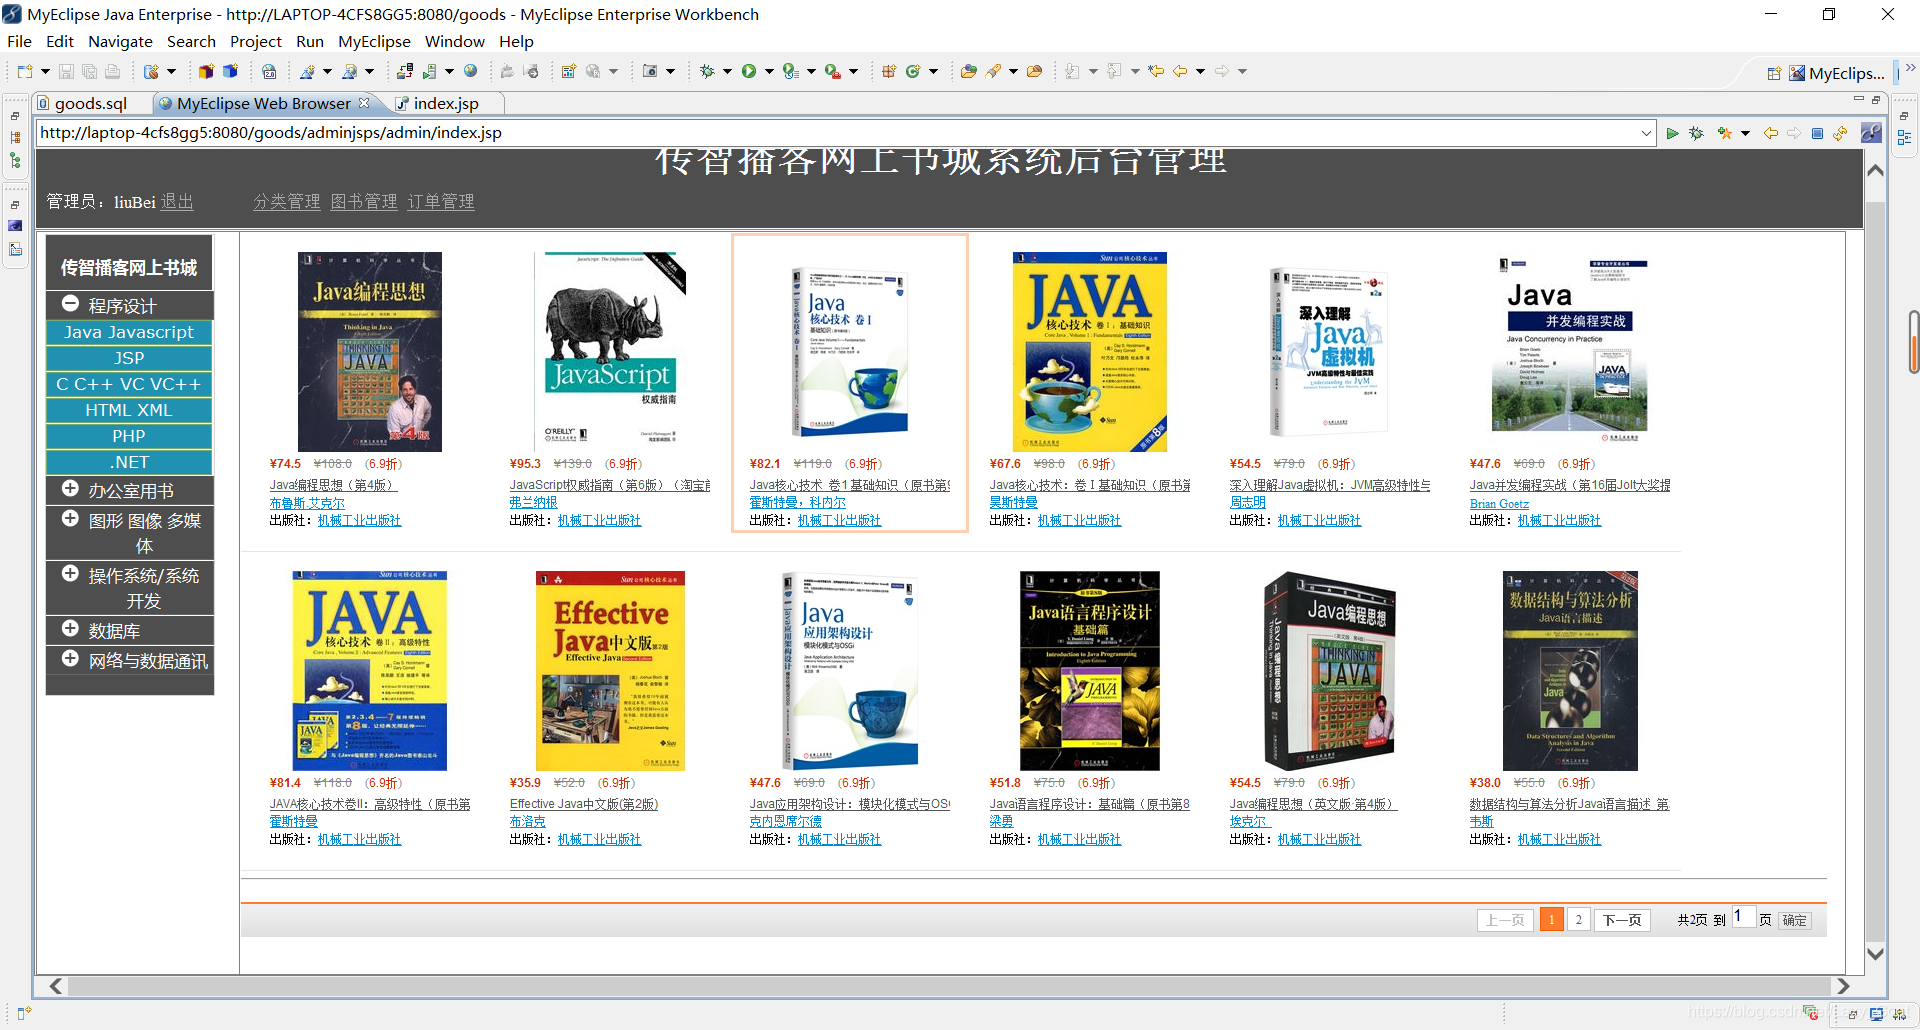Image resolution: width=1920 pixels, height=1030 pixels.
Task: Open the Navigate menu
Action: (120, 42)
